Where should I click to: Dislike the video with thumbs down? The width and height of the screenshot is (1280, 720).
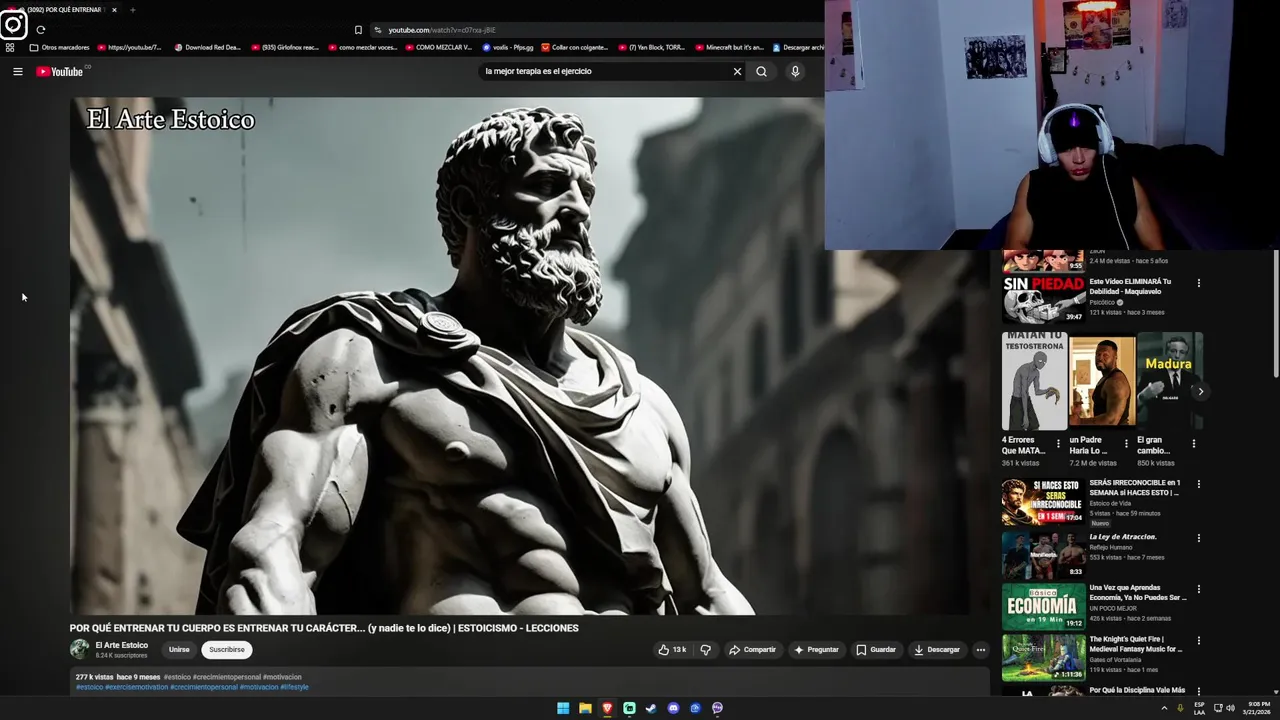pos(705,649)
